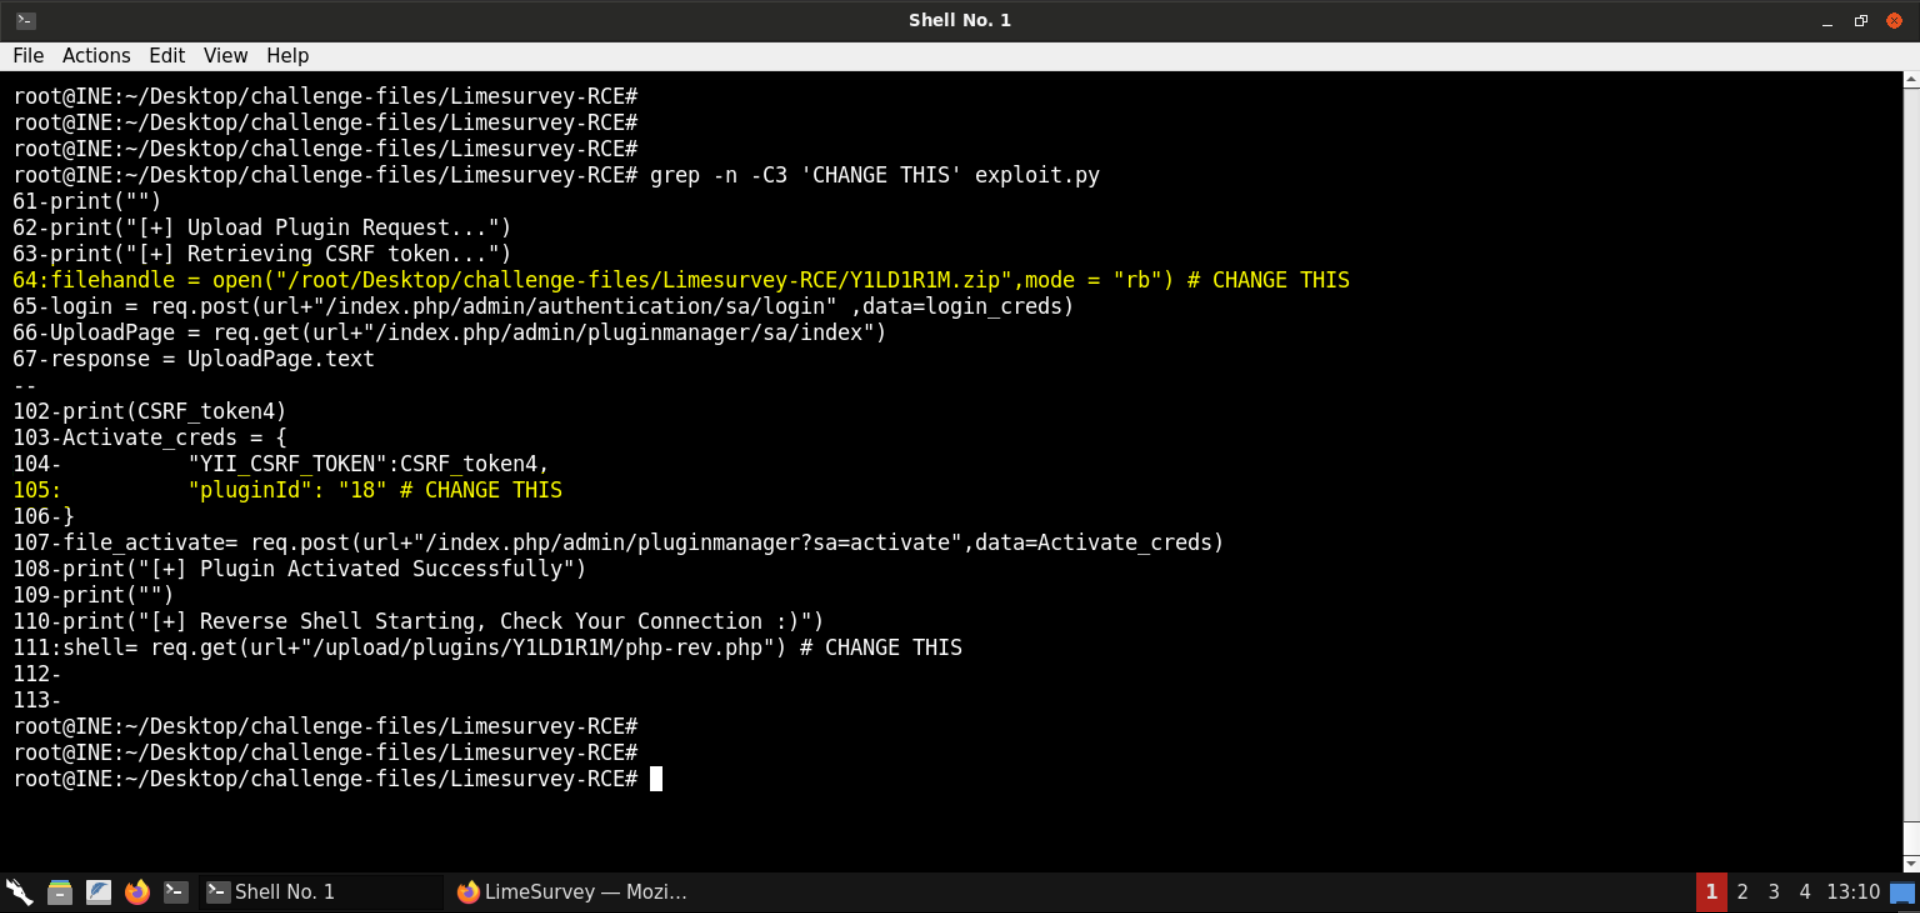Launch Firefox from the taskbar launcher
Screen dimensions: 1920x913
(x=137, y=891)
